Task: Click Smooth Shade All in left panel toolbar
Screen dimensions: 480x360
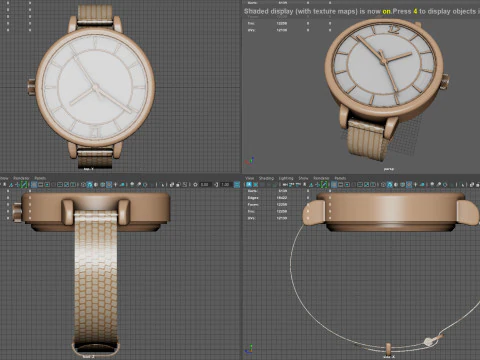Action: pyautogui.click(x=89, y=184)
